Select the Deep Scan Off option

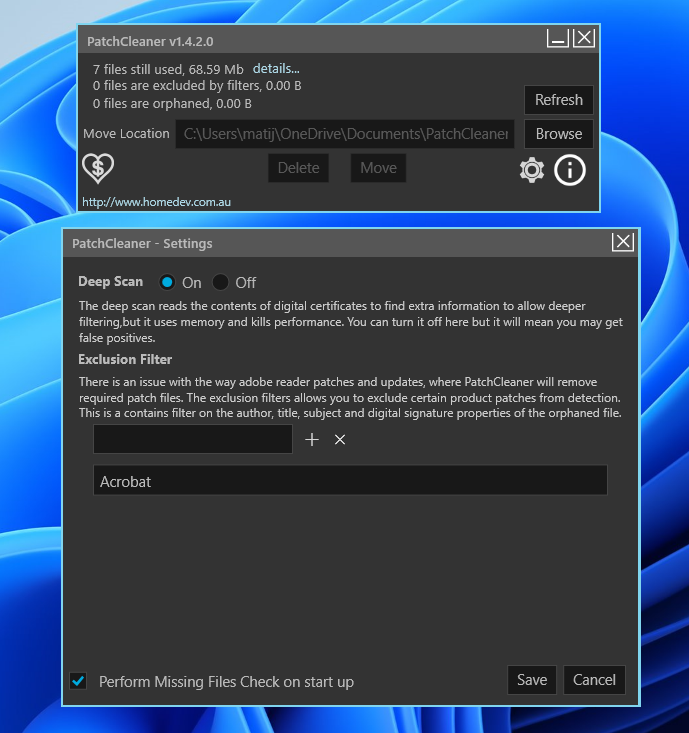click(x=220, y=283)
